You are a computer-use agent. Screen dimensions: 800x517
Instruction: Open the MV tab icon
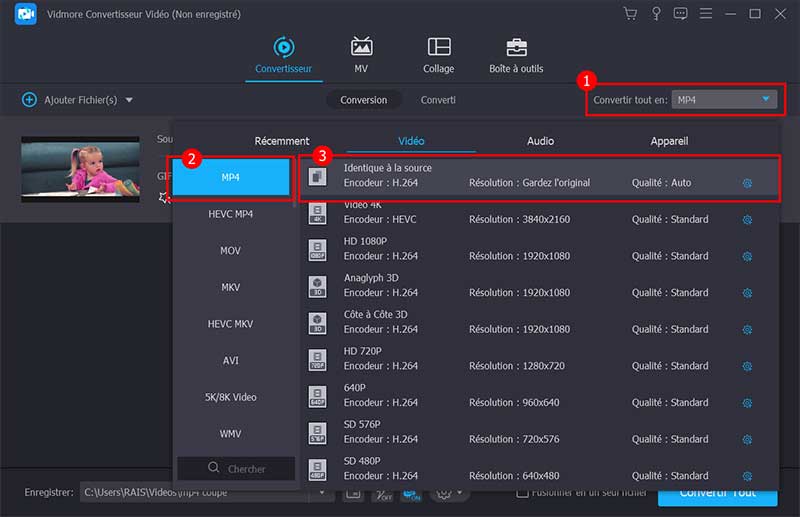361,48
